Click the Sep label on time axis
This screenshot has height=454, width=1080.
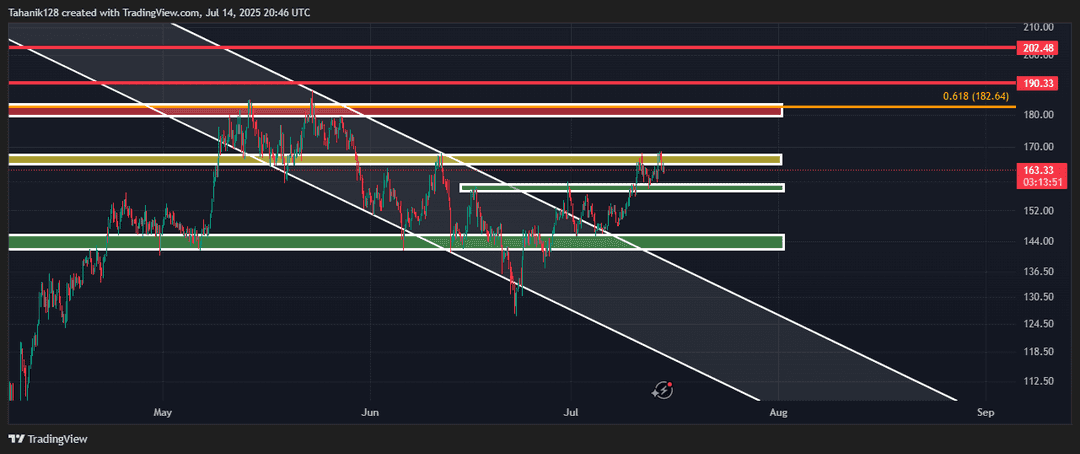click(x=986, y=413)
